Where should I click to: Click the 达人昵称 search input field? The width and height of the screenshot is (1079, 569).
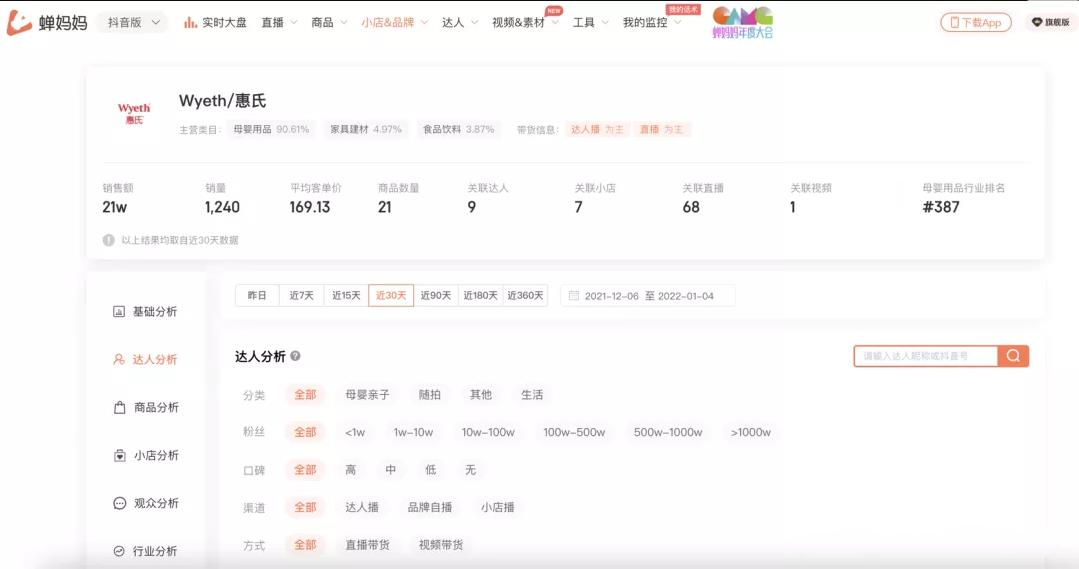926,356
